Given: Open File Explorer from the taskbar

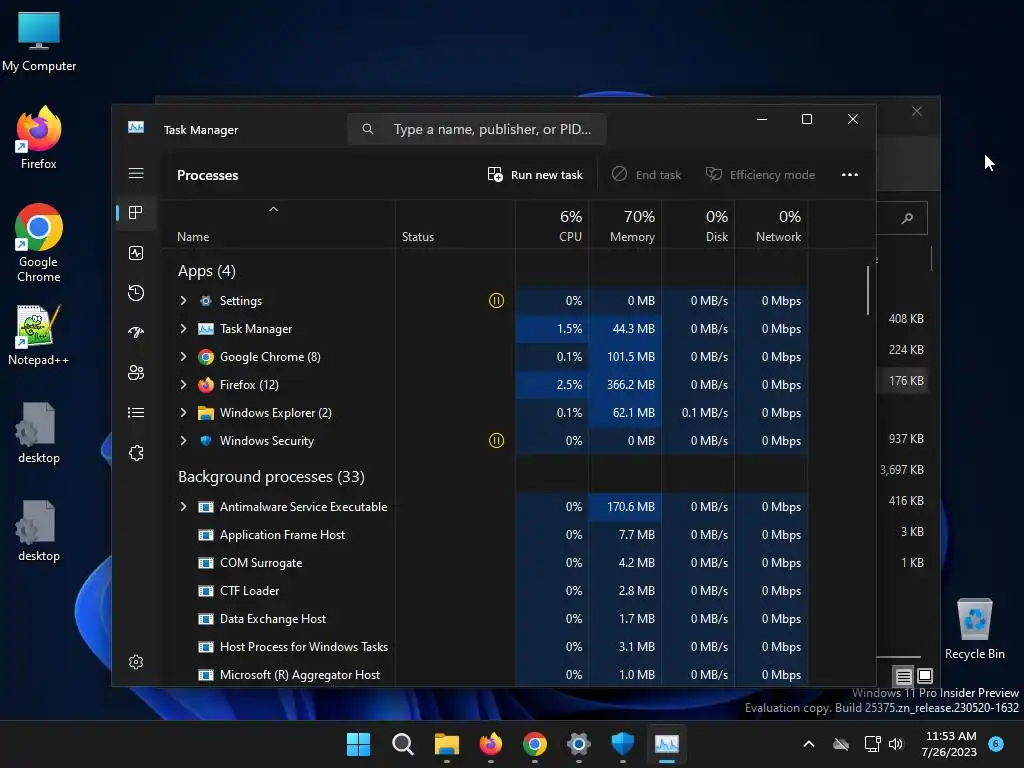Looking at the screenshot, I should coord(447,744).
